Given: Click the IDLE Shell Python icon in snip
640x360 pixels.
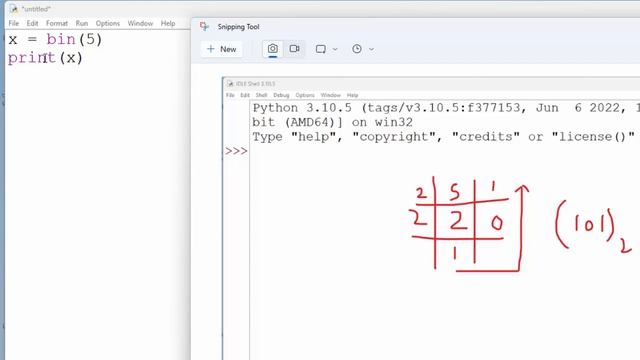Looking at the screenshot, I should click(x=230, y=84).
